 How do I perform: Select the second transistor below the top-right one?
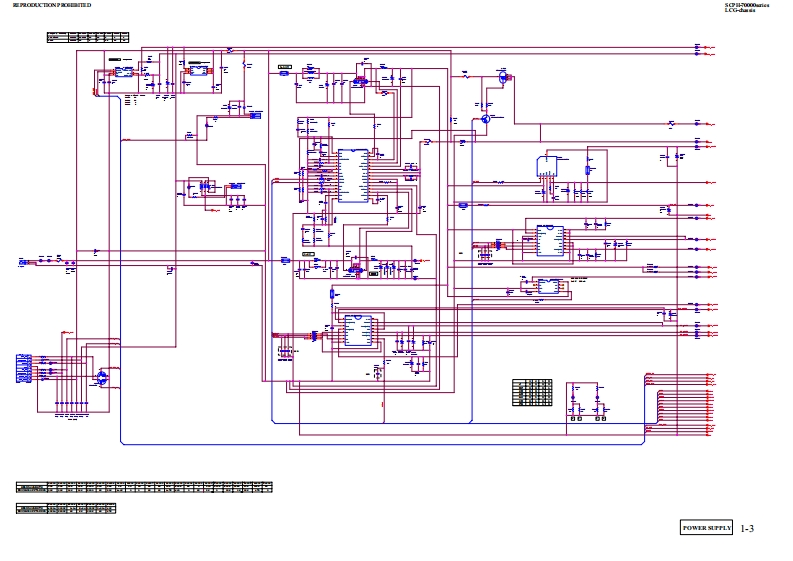point(485,118)
